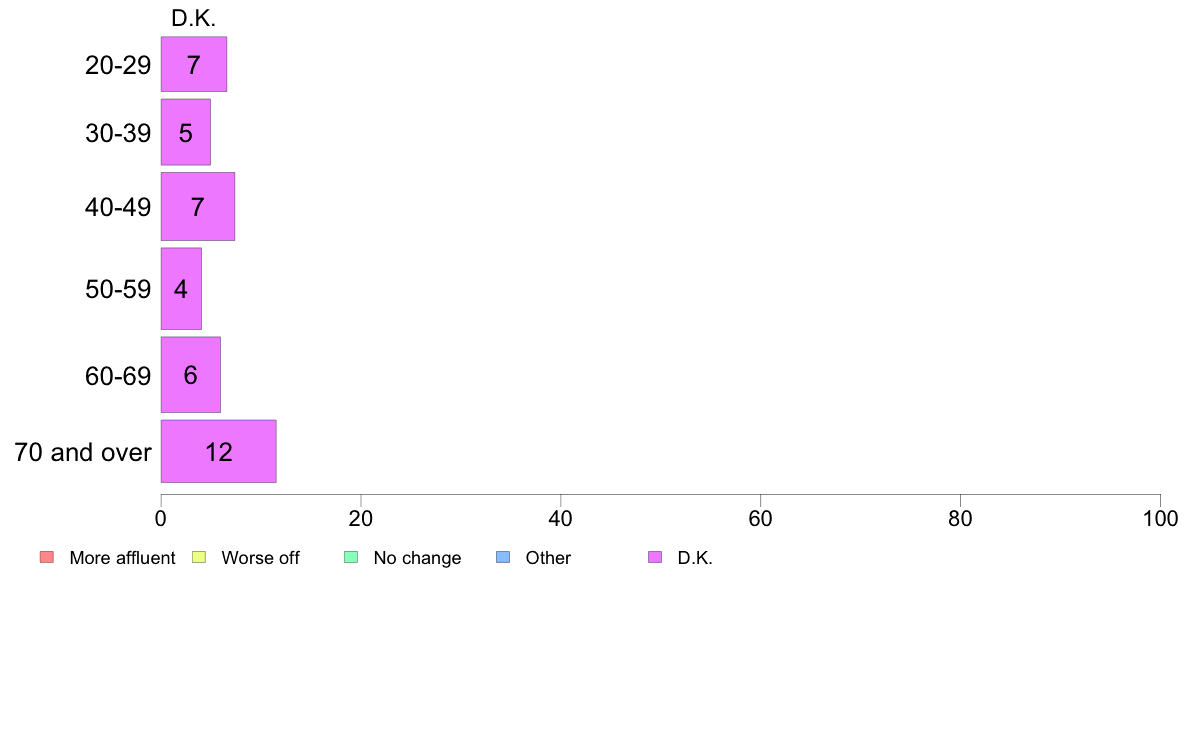Select the 70 and over bar showing 12
Image resolution: width=1188 pixels, height=736 pixels.
(218, 451)
